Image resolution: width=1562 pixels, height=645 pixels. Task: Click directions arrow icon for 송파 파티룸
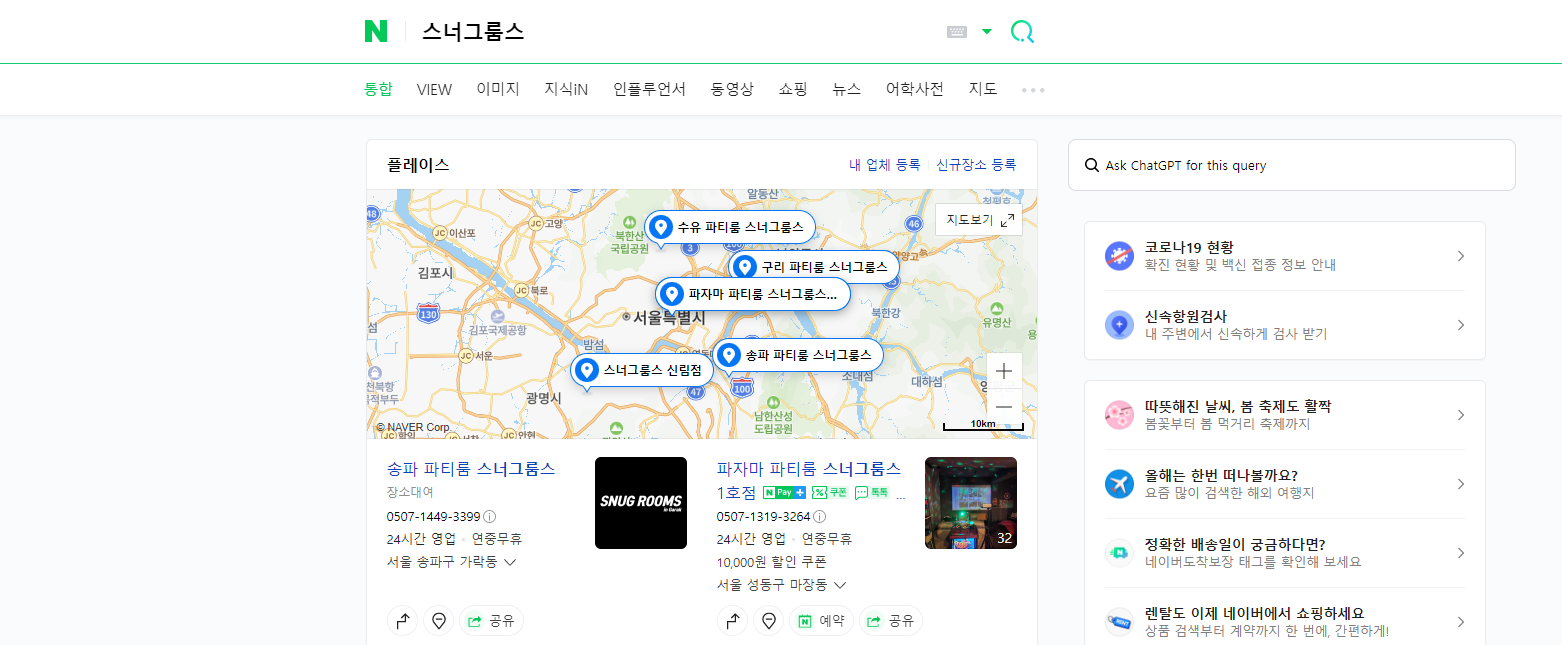click(x=403, y=621)
